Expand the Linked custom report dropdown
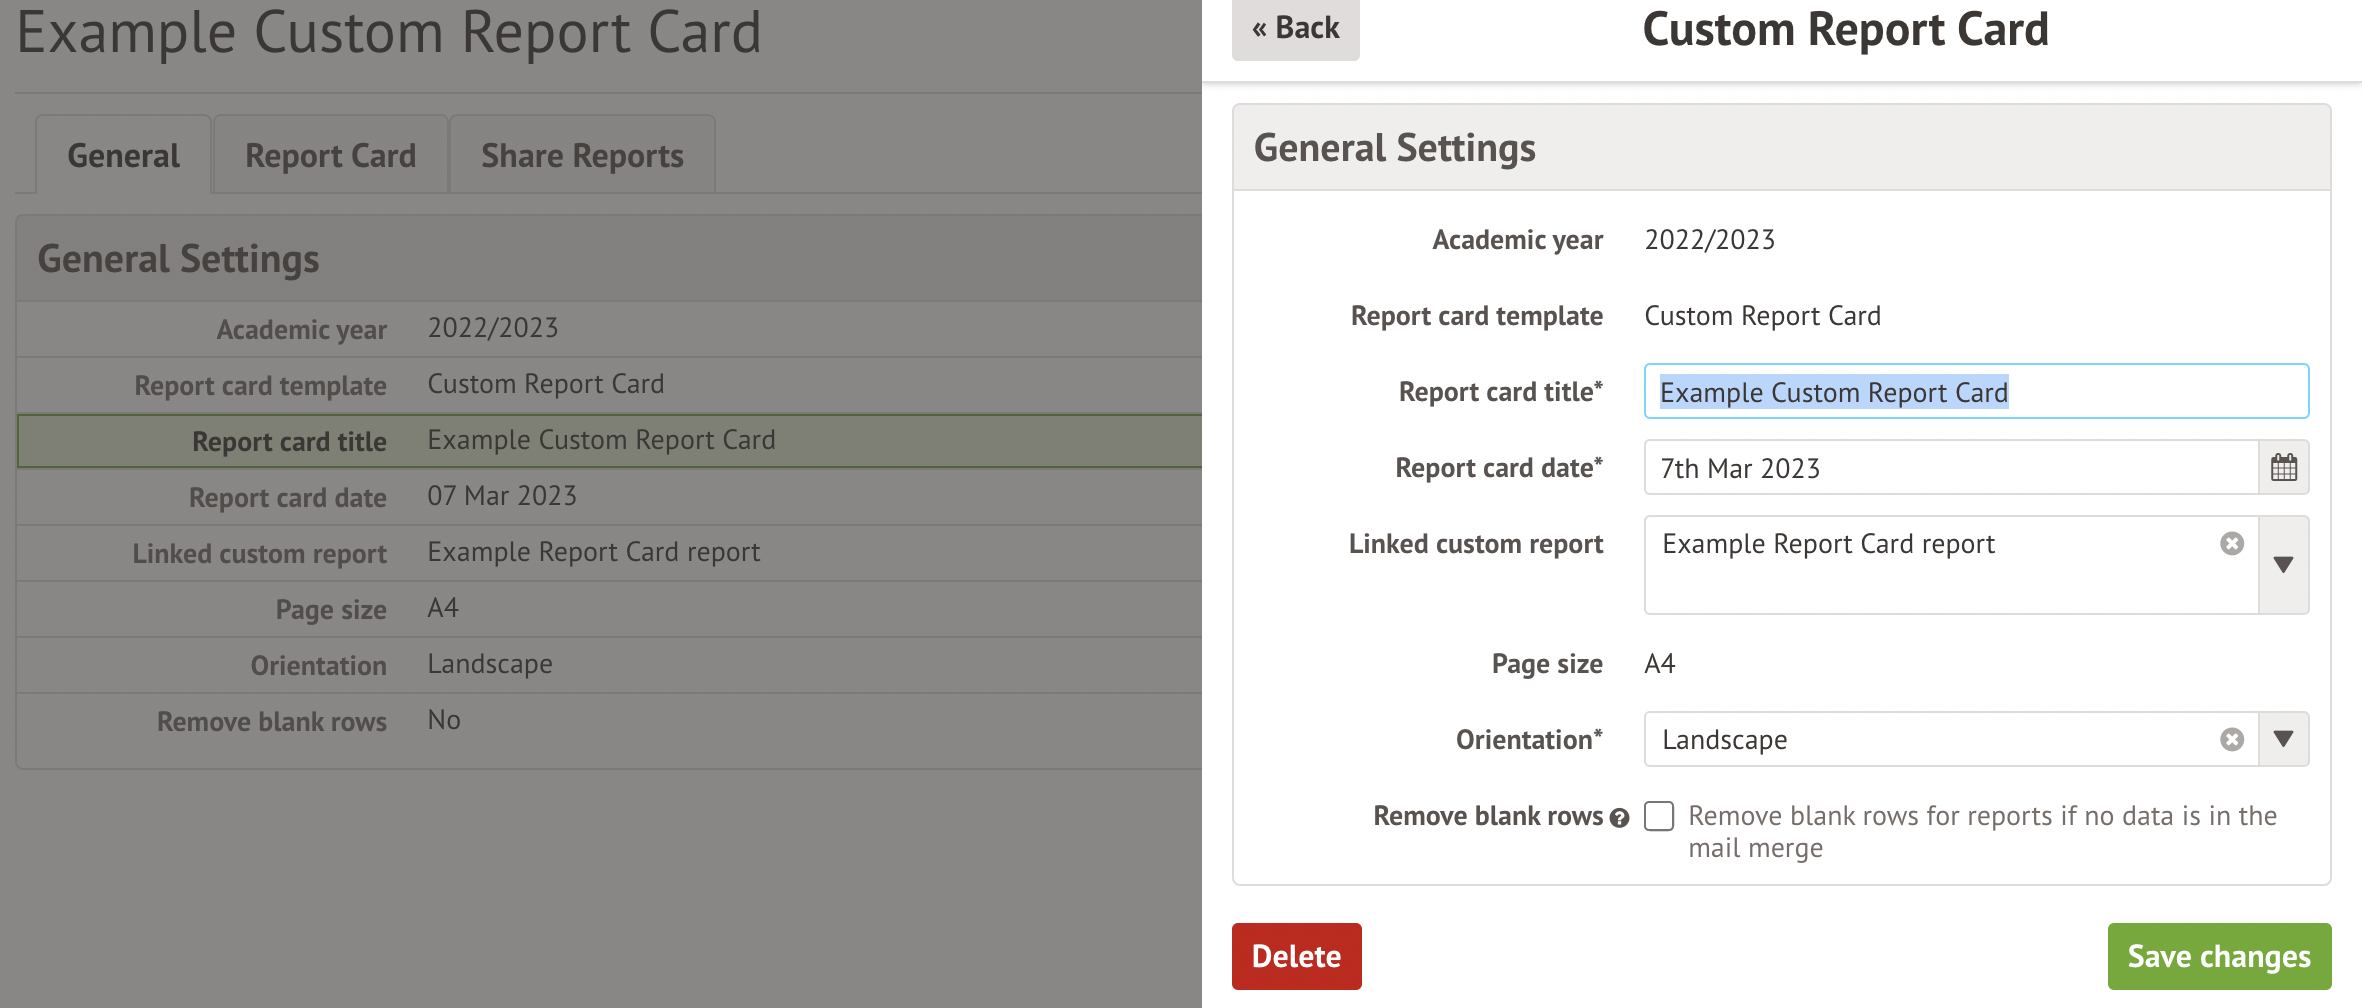 point(2283,565)
